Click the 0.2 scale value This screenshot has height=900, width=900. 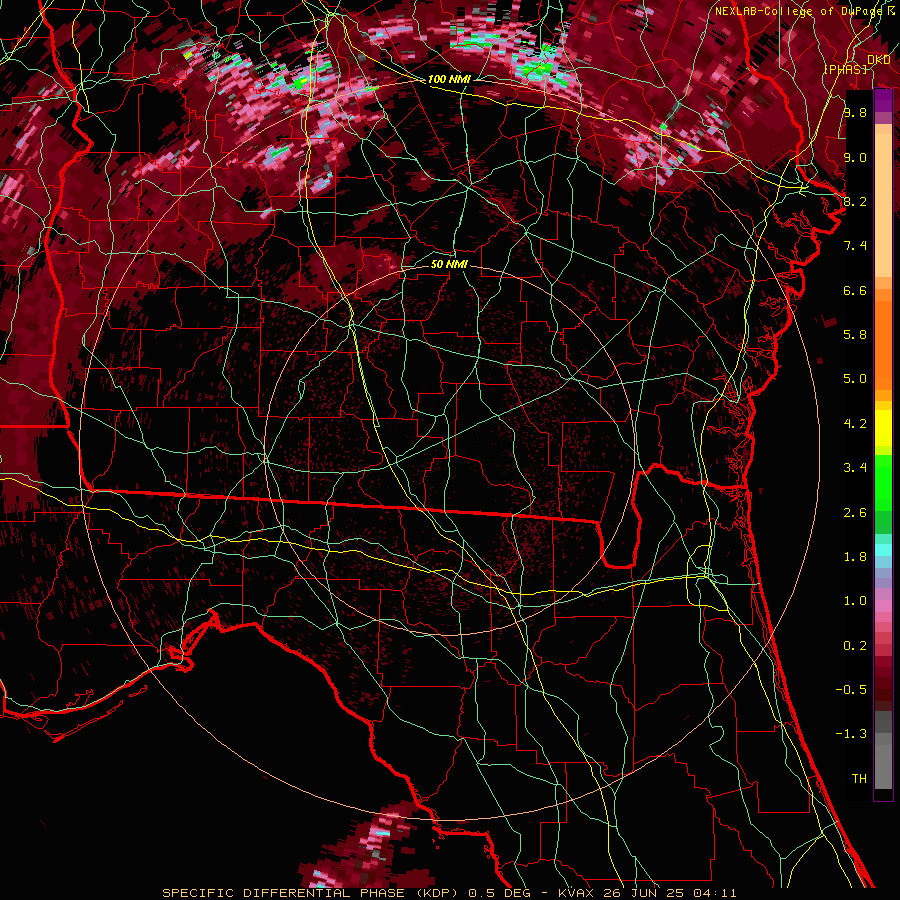click(x=855, y=646)
